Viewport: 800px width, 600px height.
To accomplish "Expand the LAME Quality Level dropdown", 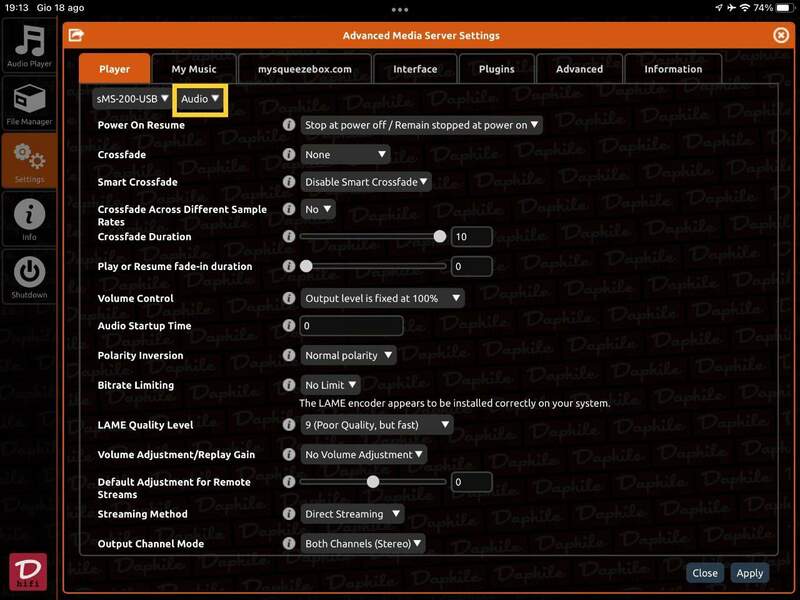I will tap(377, 425).
